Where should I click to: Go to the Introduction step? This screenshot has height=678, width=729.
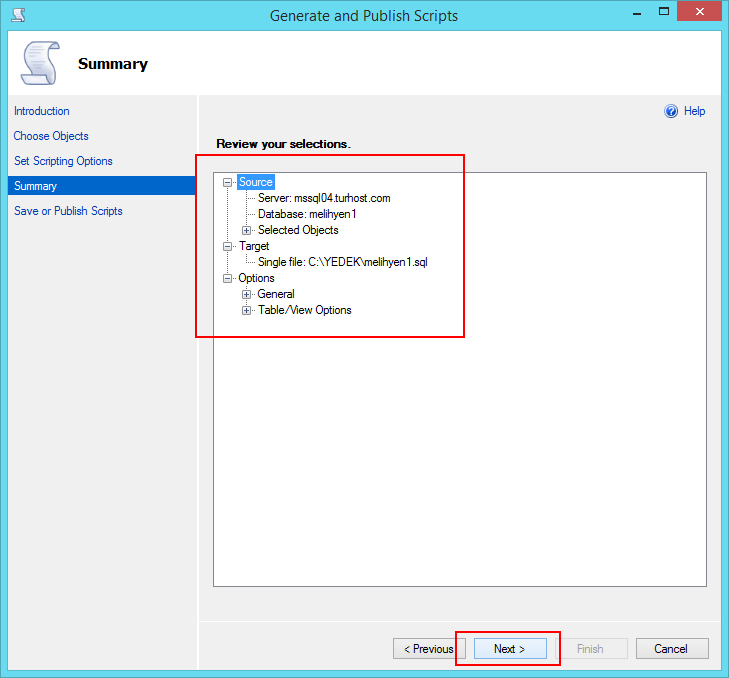pos(42,111)
